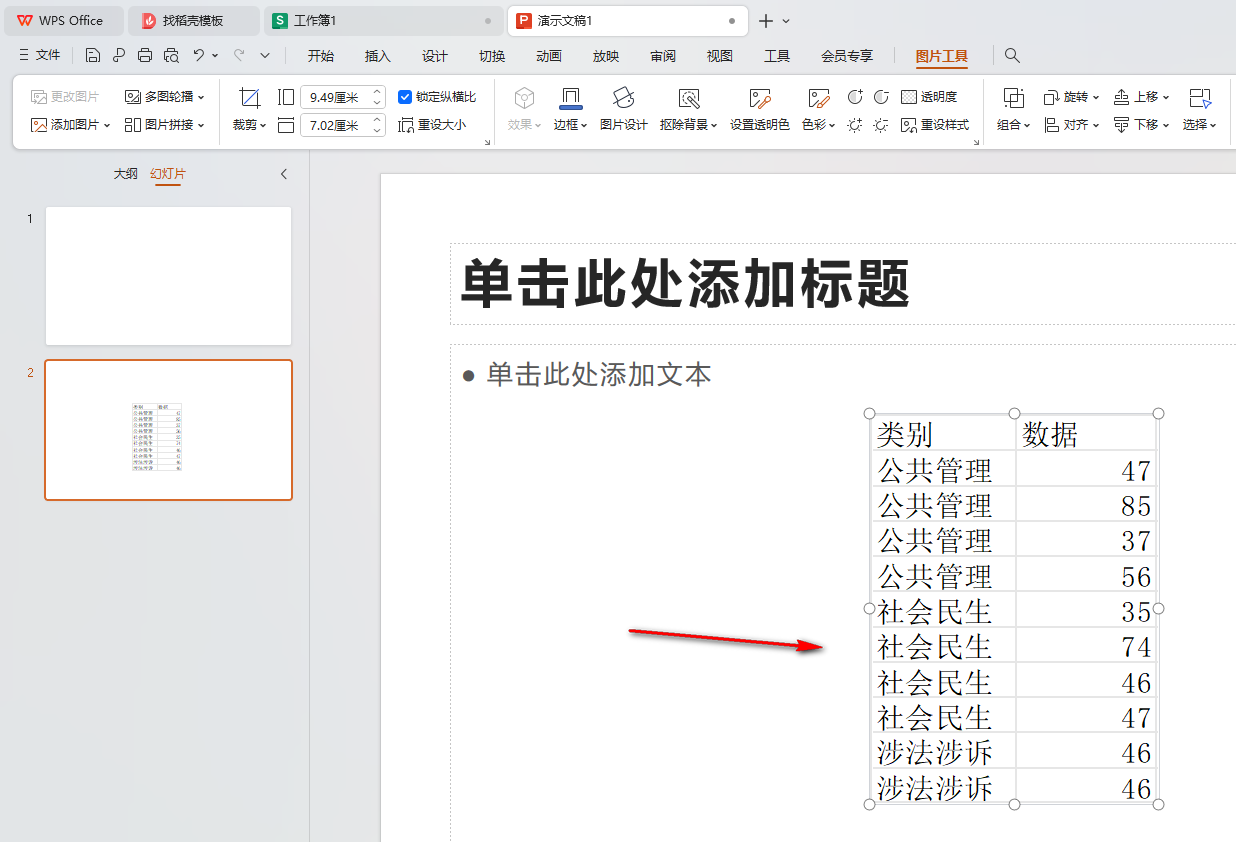Click the search magnifier in menu bar

[x=1012, y=56]
